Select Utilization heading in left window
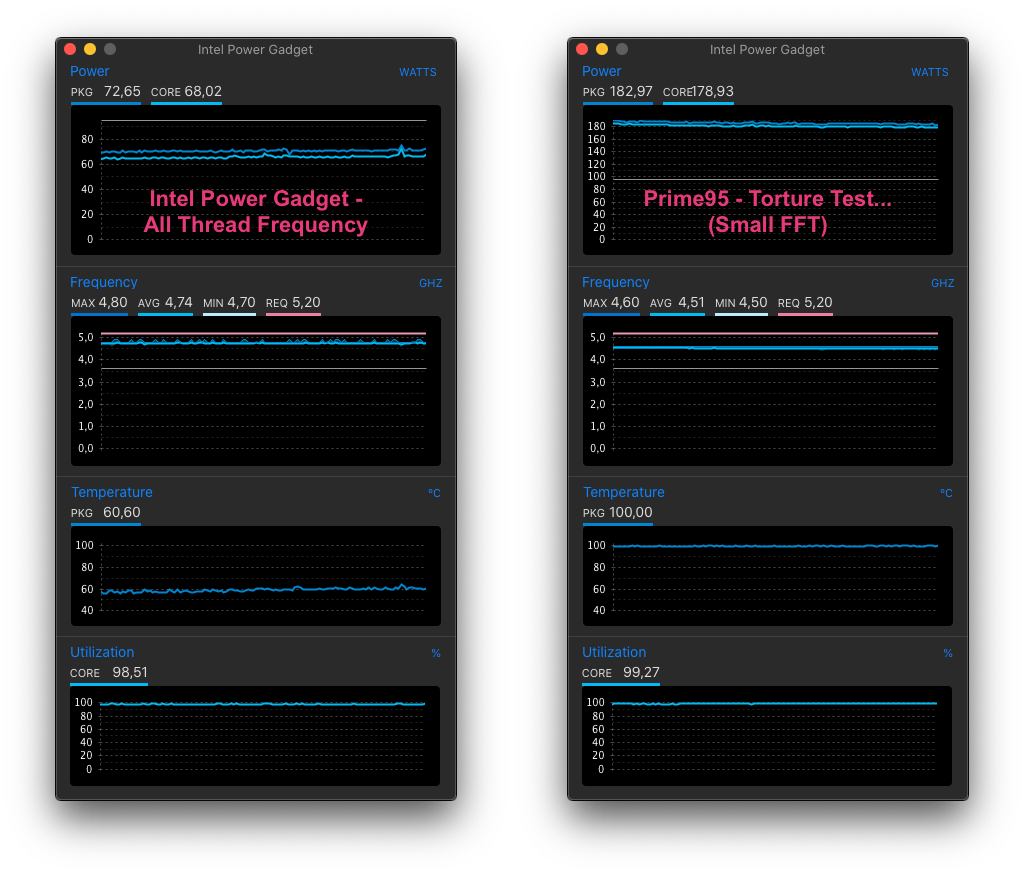This screenshot has width=1024, height=874. coord(102,652)
